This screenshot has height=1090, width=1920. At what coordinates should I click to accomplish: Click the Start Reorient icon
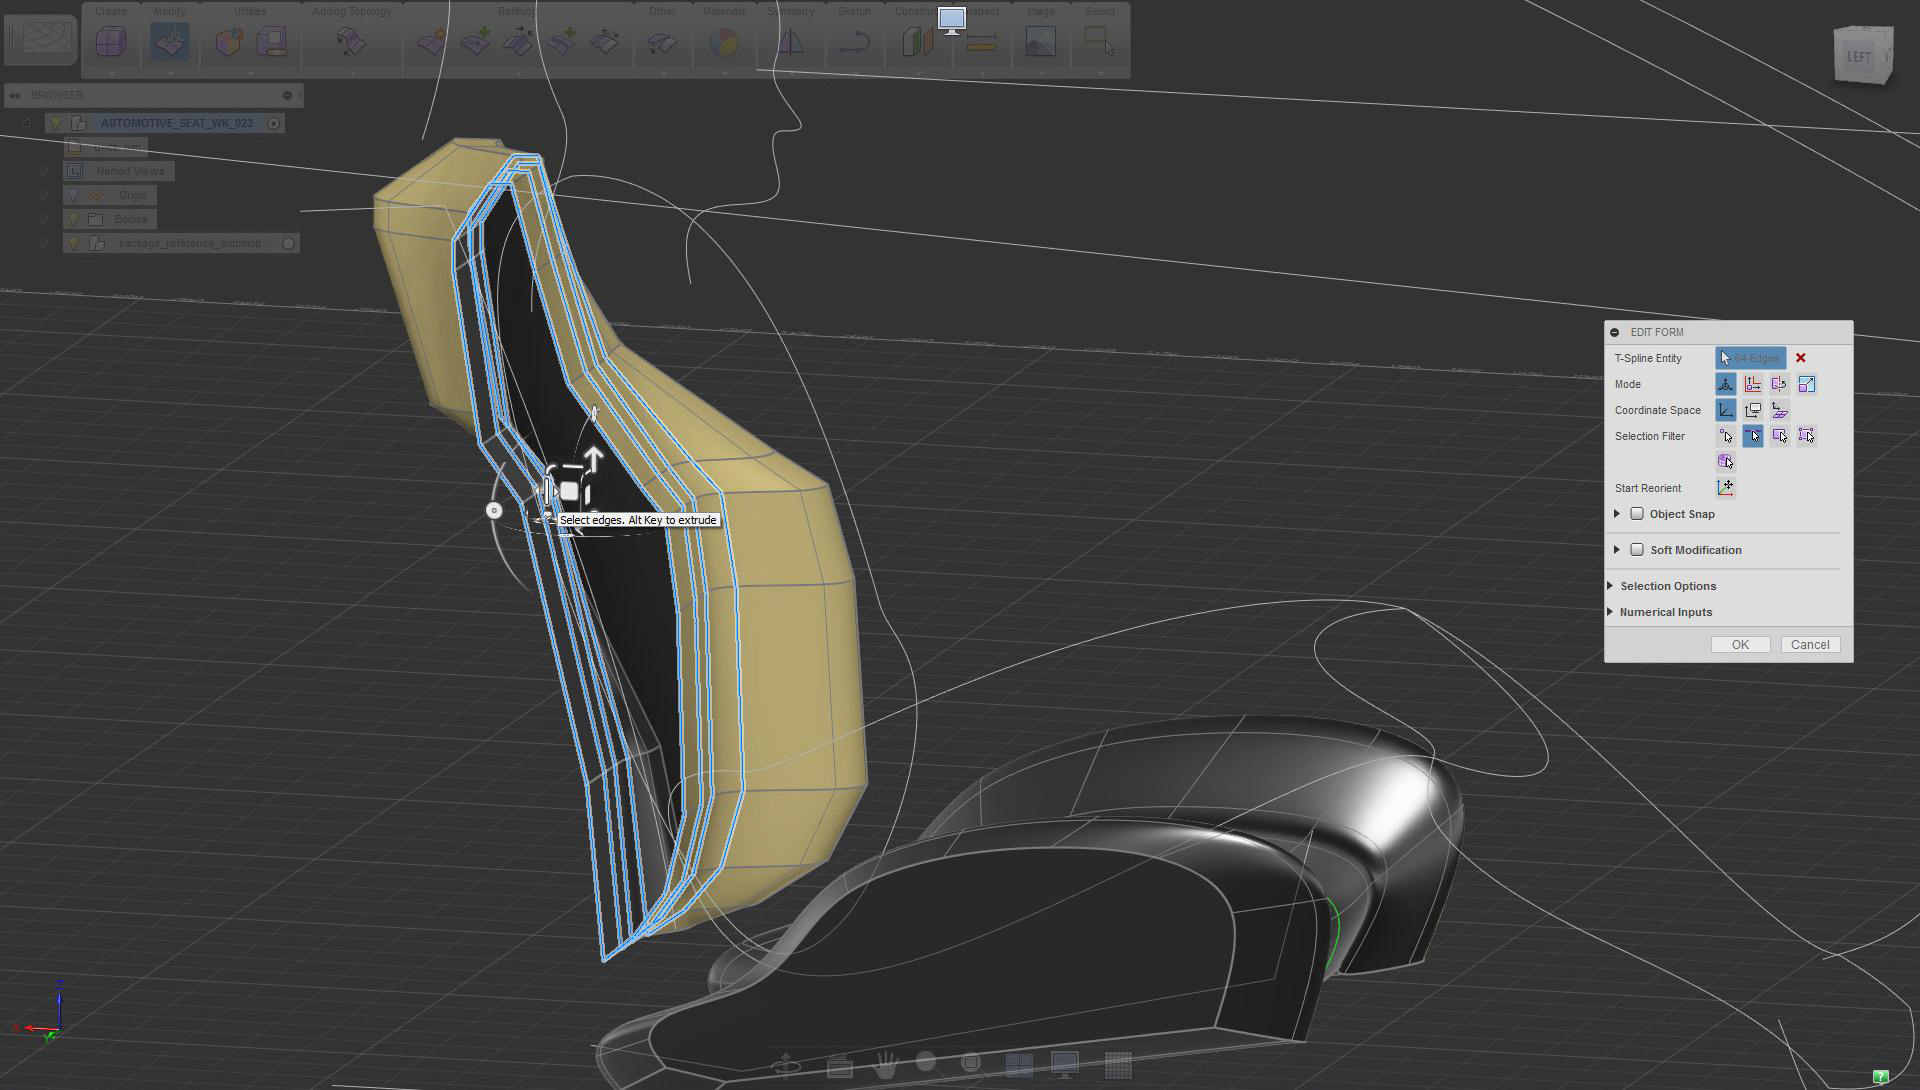tap(1726, 488)
